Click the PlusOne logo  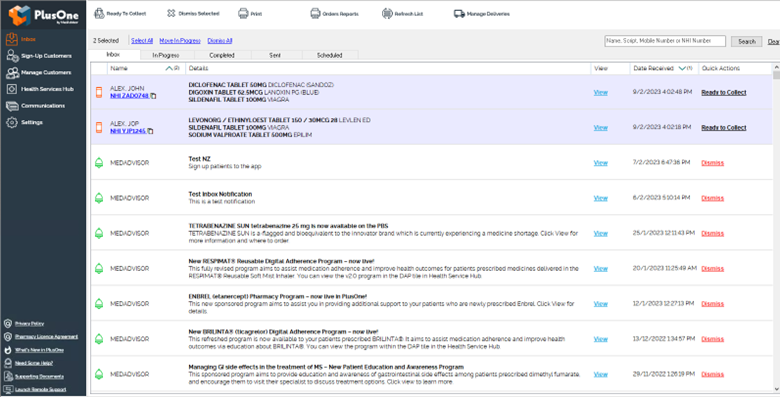point(43,15)
